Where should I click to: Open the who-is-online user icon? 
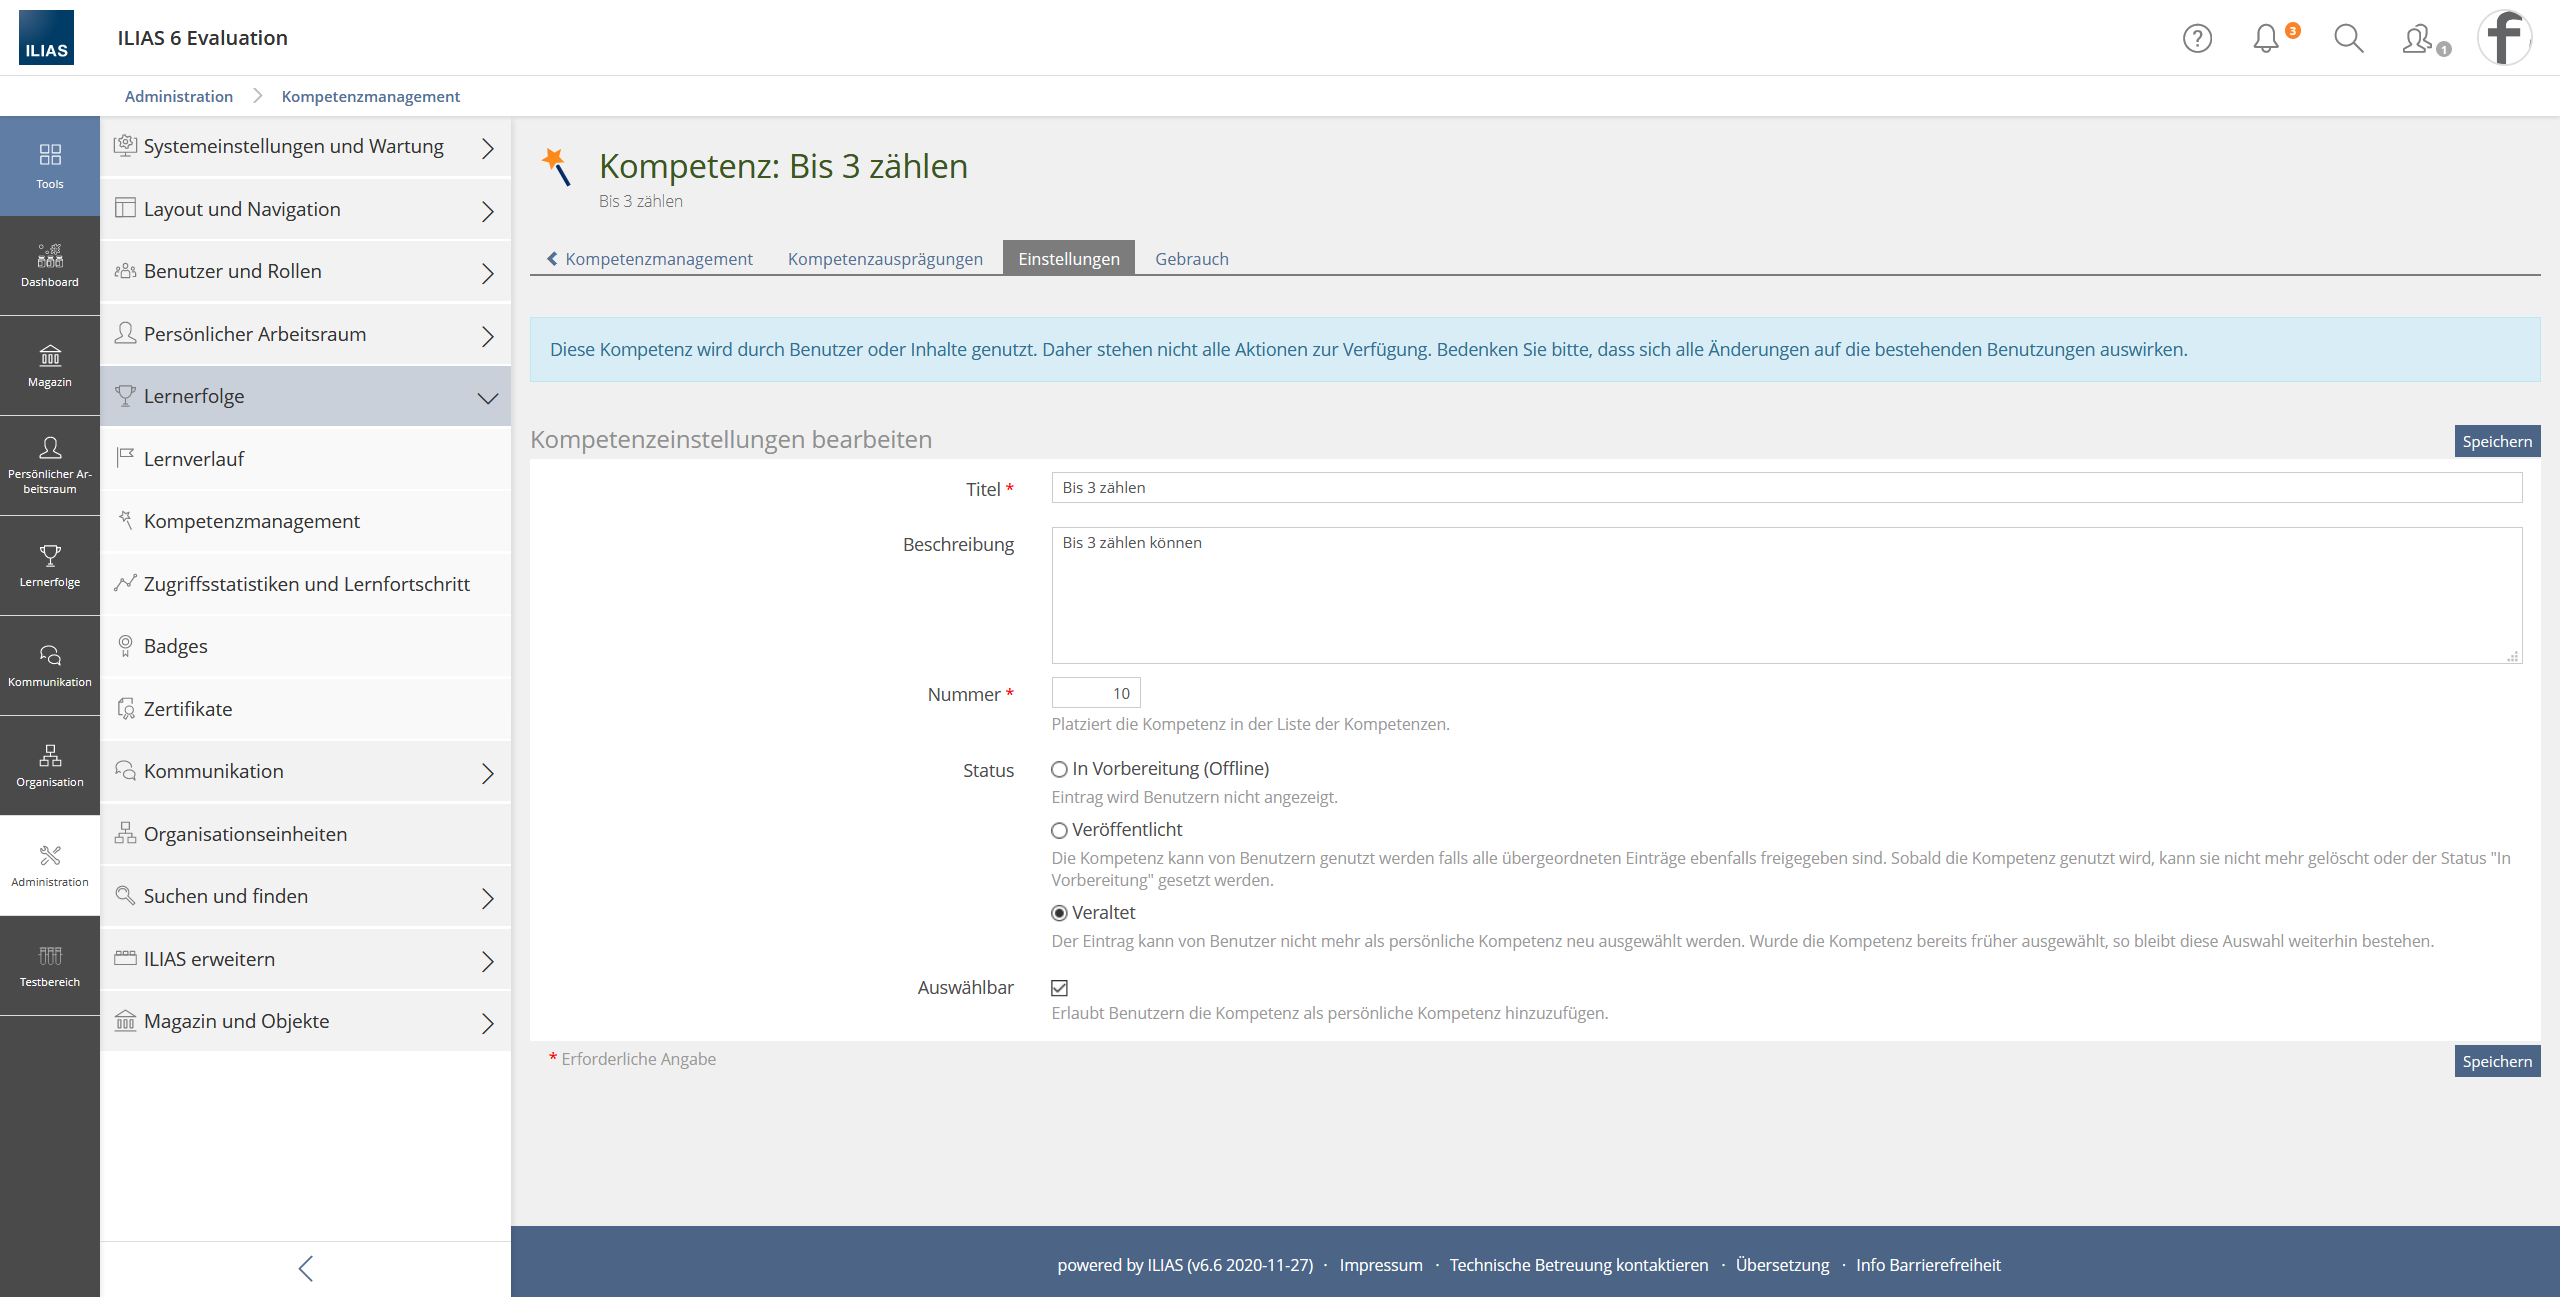2418,38
